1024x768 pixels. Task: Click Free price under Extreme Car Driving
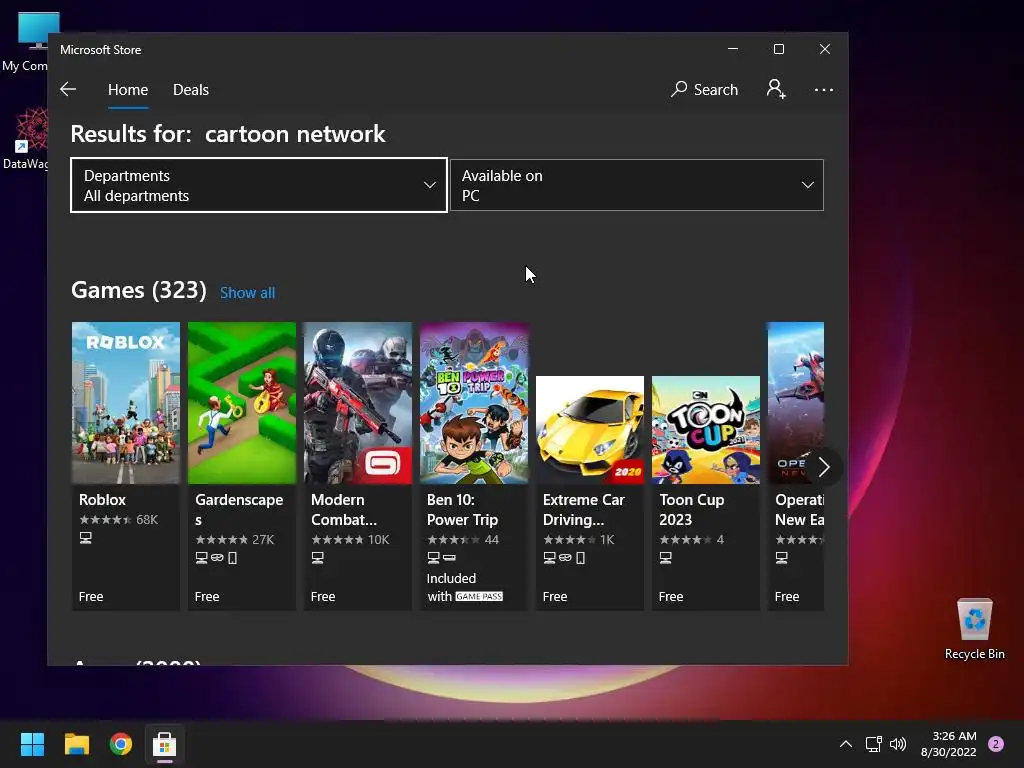click(x=555, y=596)
